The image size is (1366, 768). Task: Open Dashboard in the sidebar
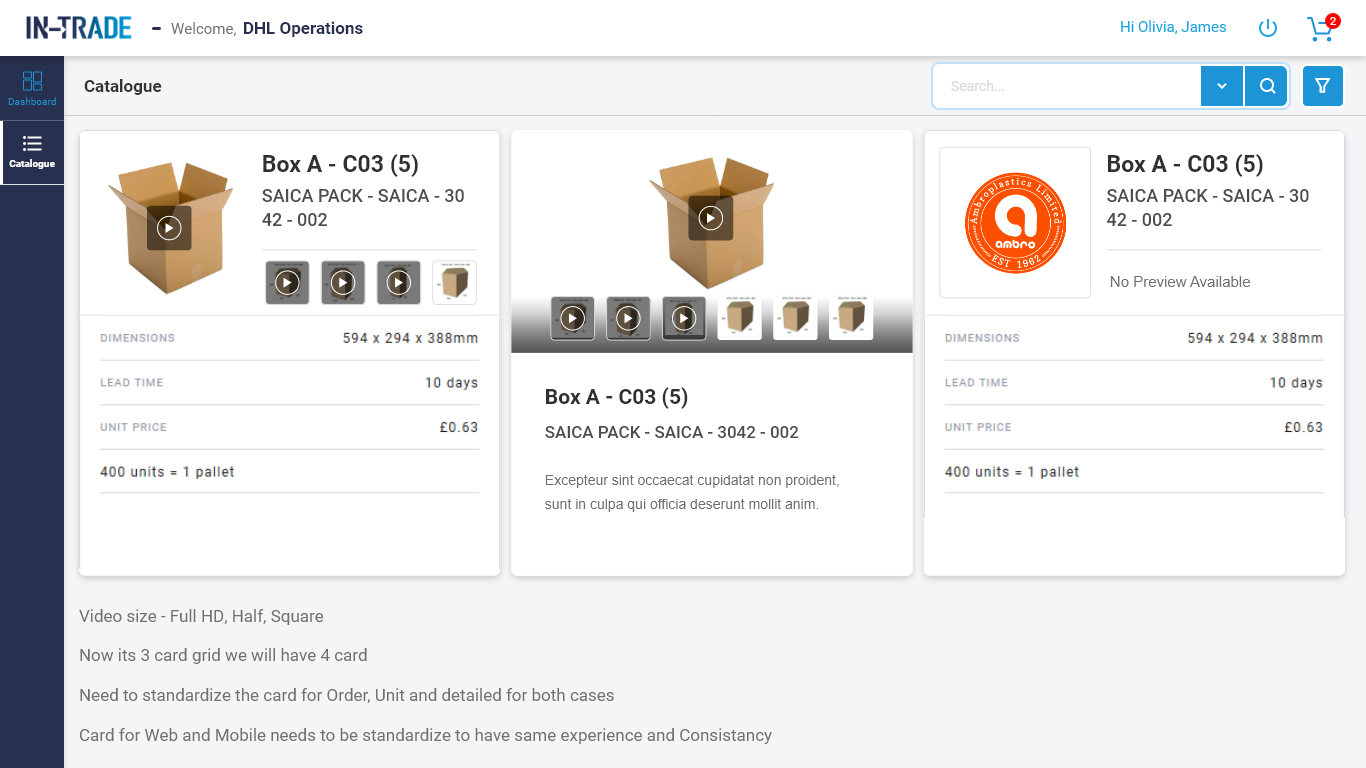pyautogui.click(x=32, y=88)
